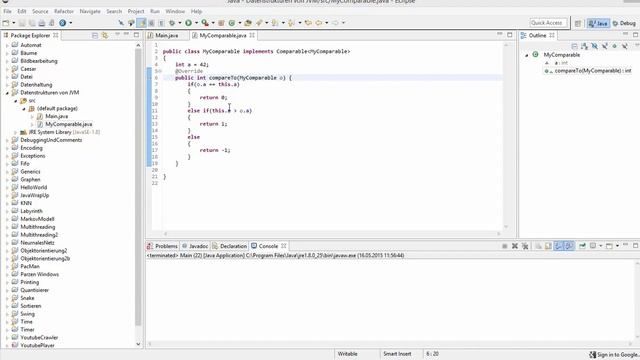Toggle Link with Editor in Package Explorer
Image resolution: width=640 pixels, height=360 pixels.
(105, 36)
